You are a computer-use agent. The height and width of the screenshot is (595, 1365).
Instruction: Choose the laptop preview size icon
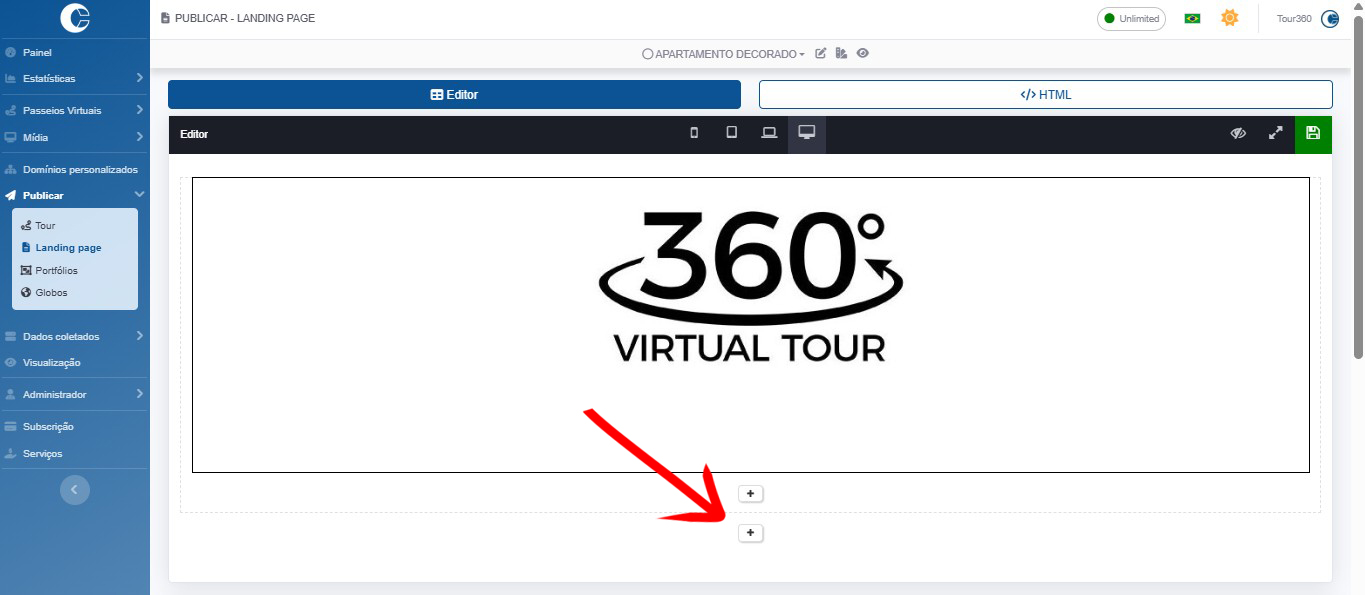[x=769, y=133]
